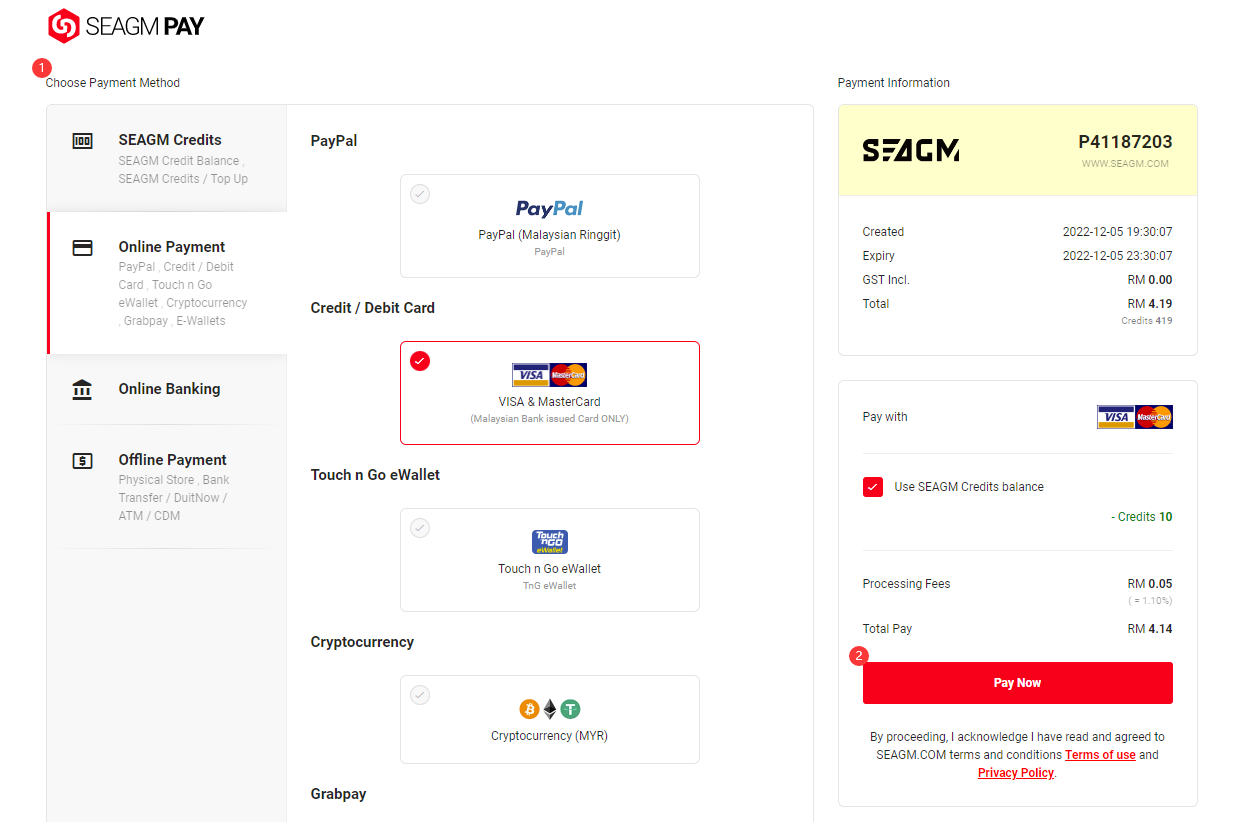Select the PayPal radio circle
The image size is (1239, 822).
[420, 194]
